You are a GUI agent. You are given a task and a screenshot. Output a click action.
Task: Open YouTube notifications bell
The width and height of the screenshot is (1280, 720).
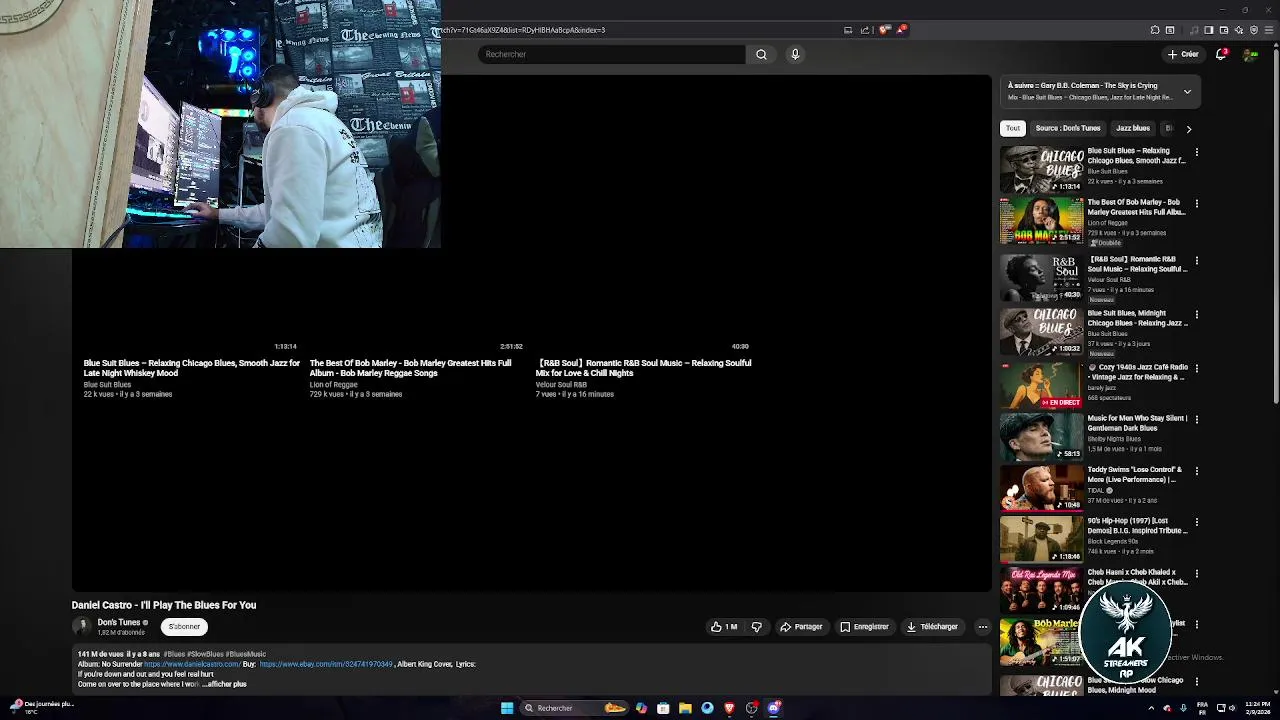(x=1221, y=54)
